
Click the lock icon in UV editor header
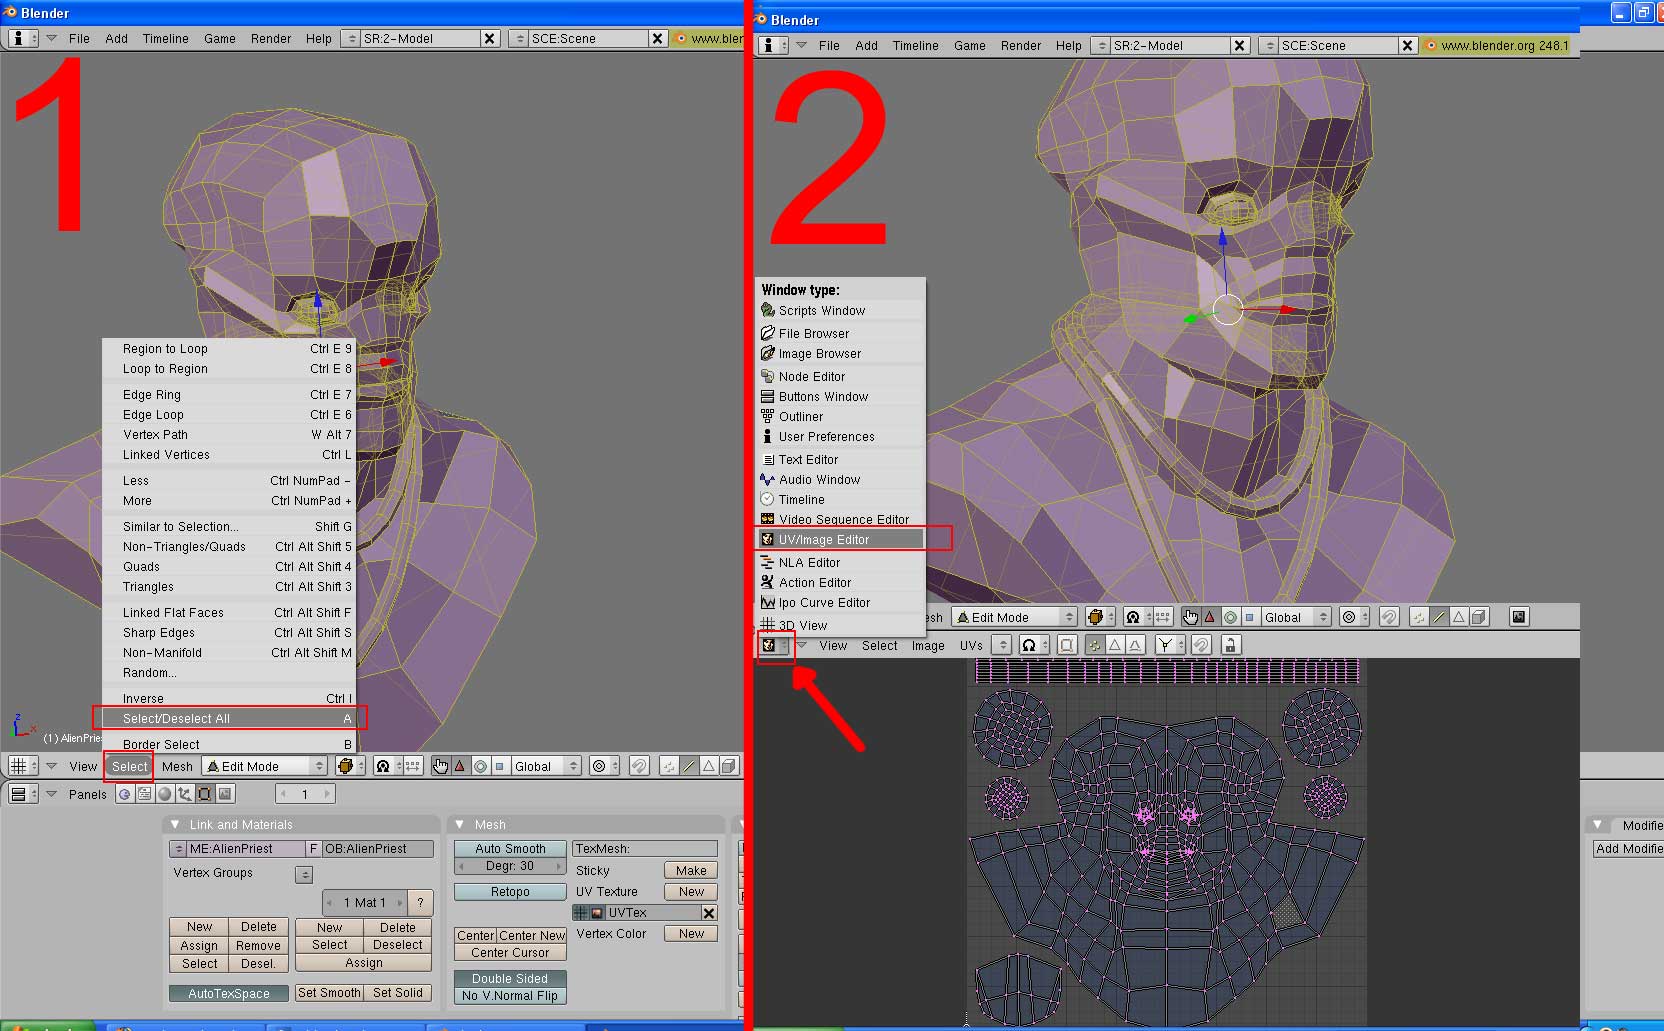pos(1231,645)
